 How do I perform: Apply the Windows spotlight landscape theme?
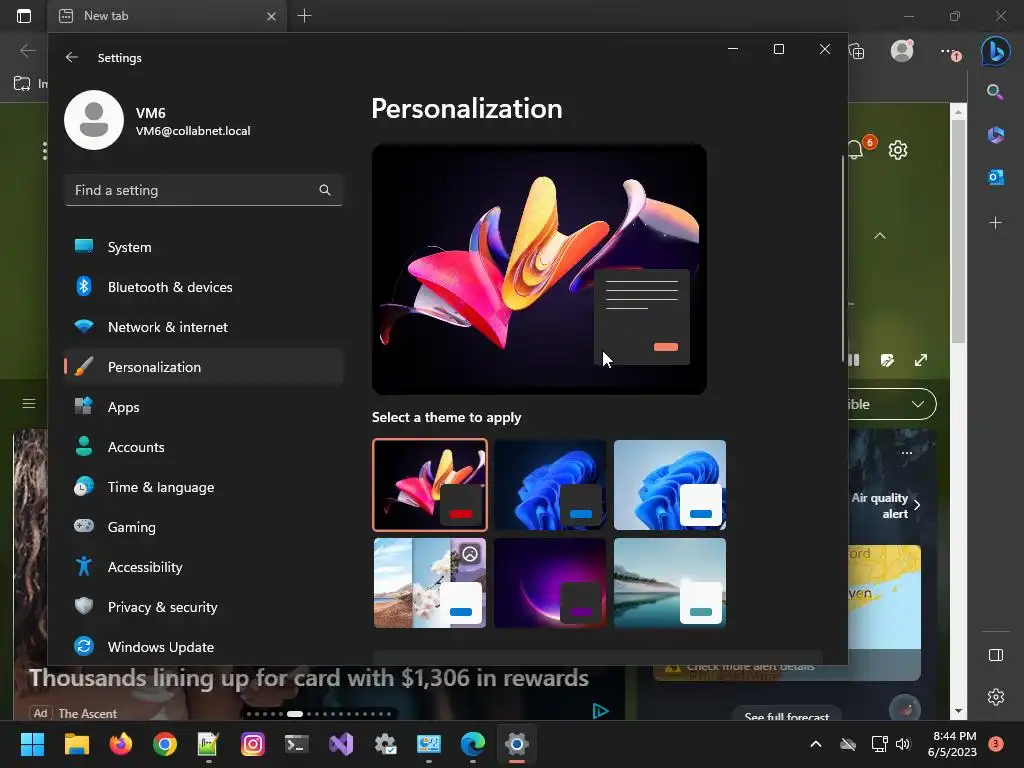[x=430, y=583]
